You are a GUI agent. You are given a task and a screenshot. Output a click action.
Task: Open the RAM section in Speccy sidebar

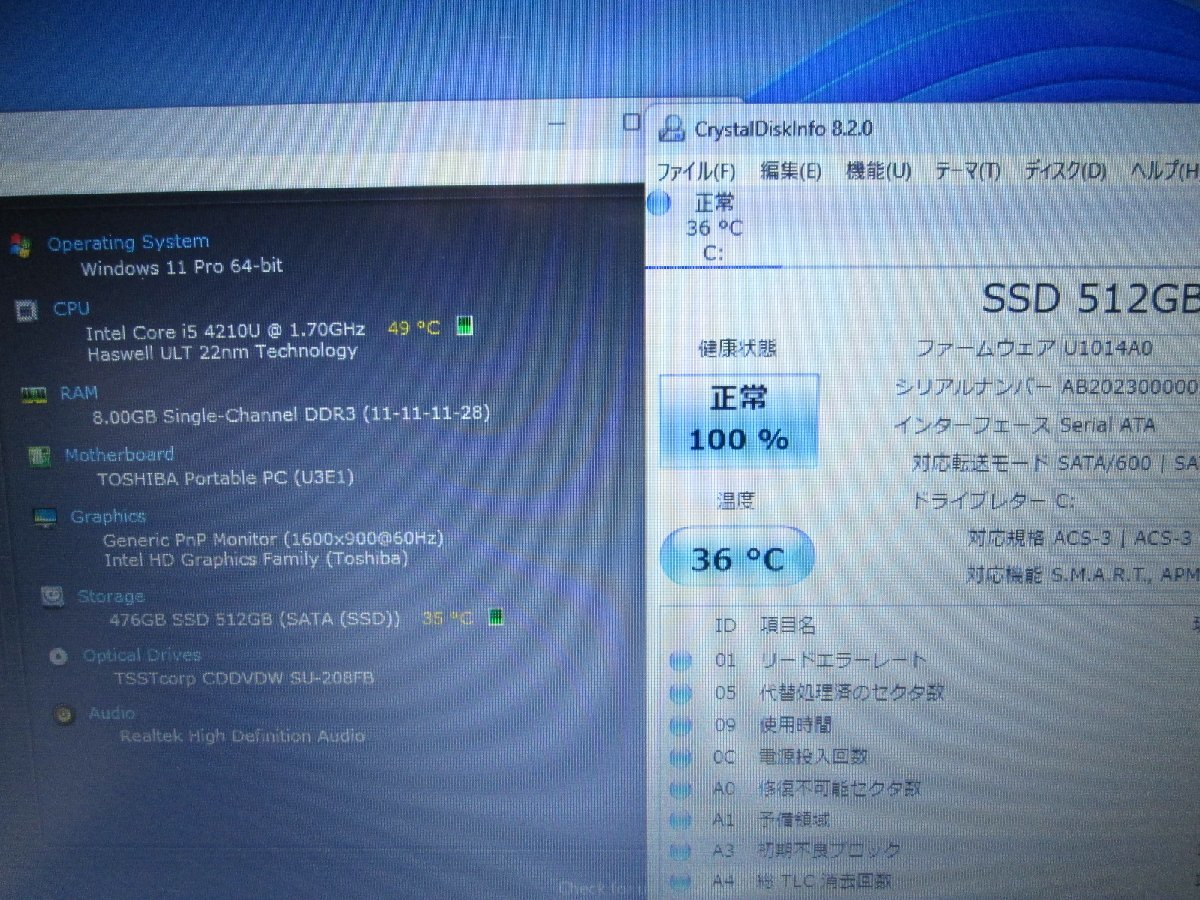coord(33,393)
